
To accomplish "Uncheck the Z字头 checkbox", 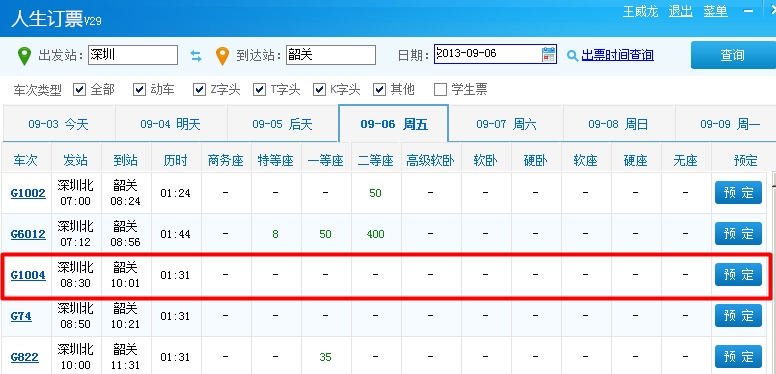I will coord(199,90).
